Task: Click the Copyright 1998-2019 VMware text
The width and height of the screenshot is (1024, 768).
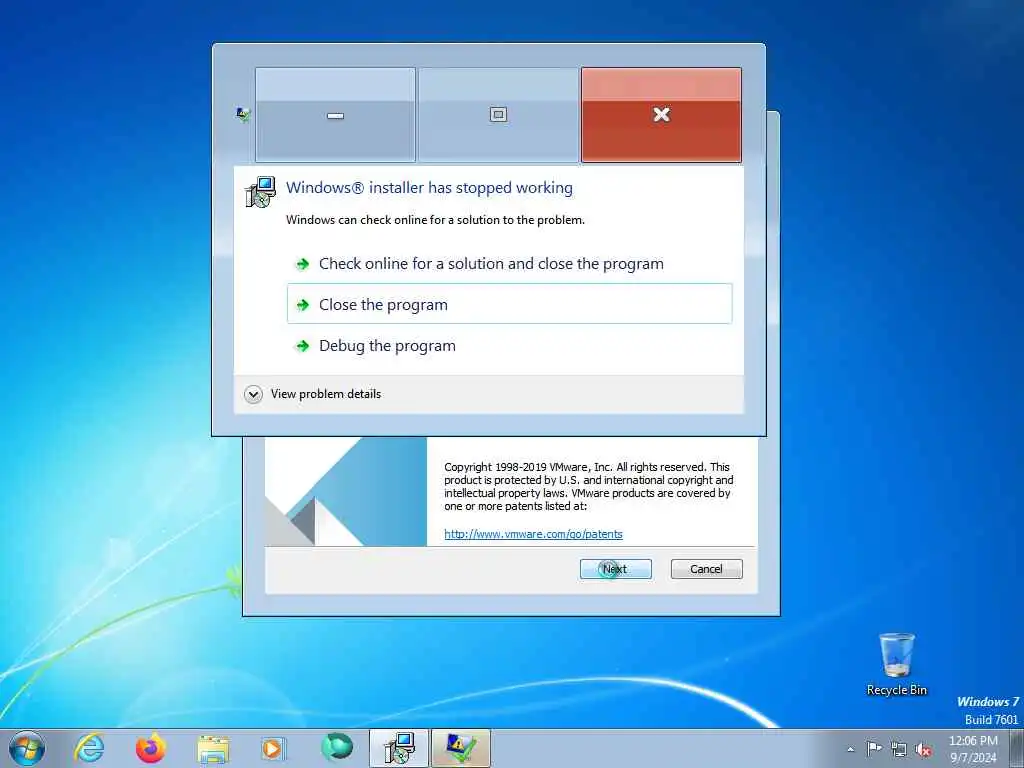Action: 588,487
